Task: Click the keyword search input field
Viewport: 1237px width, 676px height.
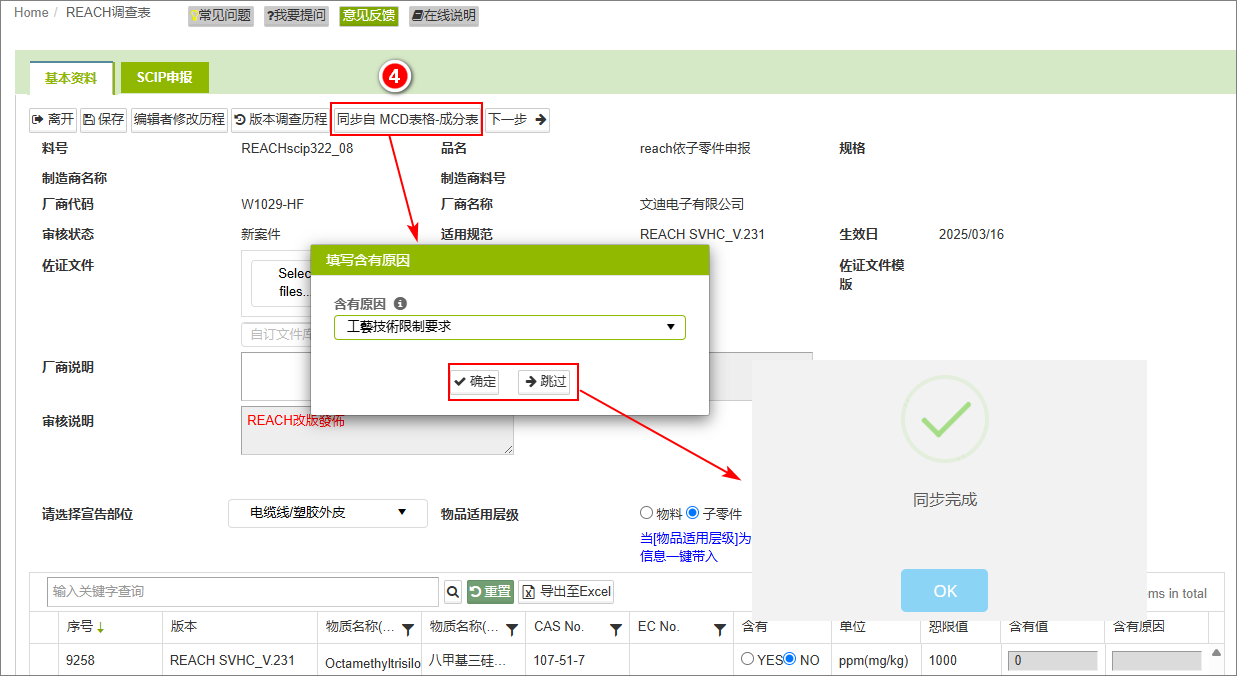Action: 243,591
